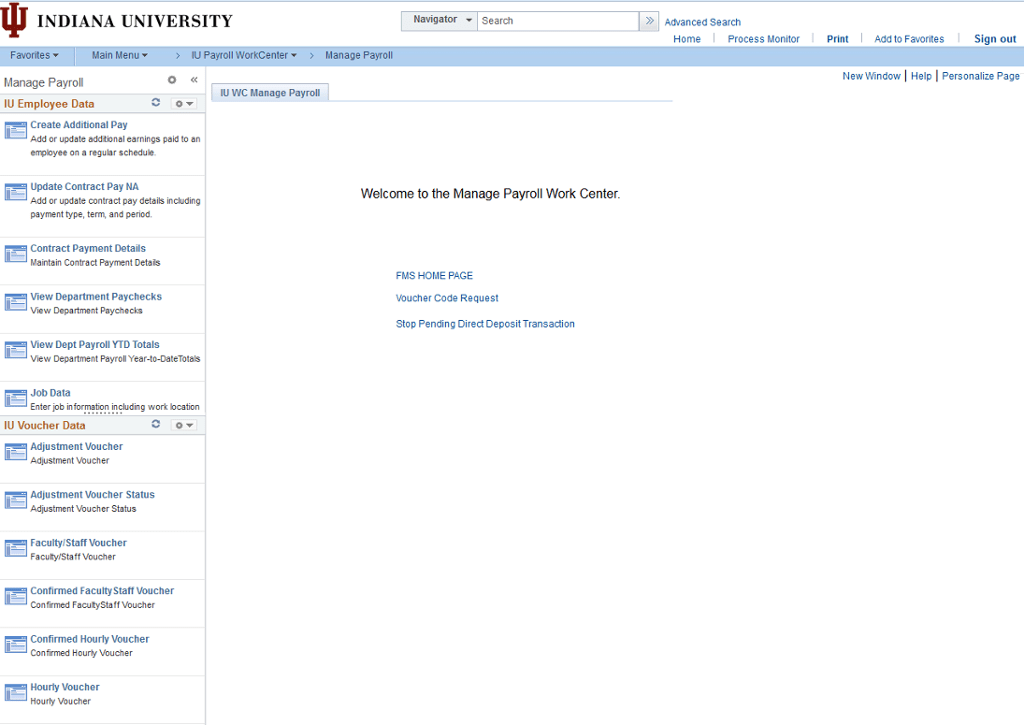Click Personalize Page link

pyautogui.click(x=980, y=76)
